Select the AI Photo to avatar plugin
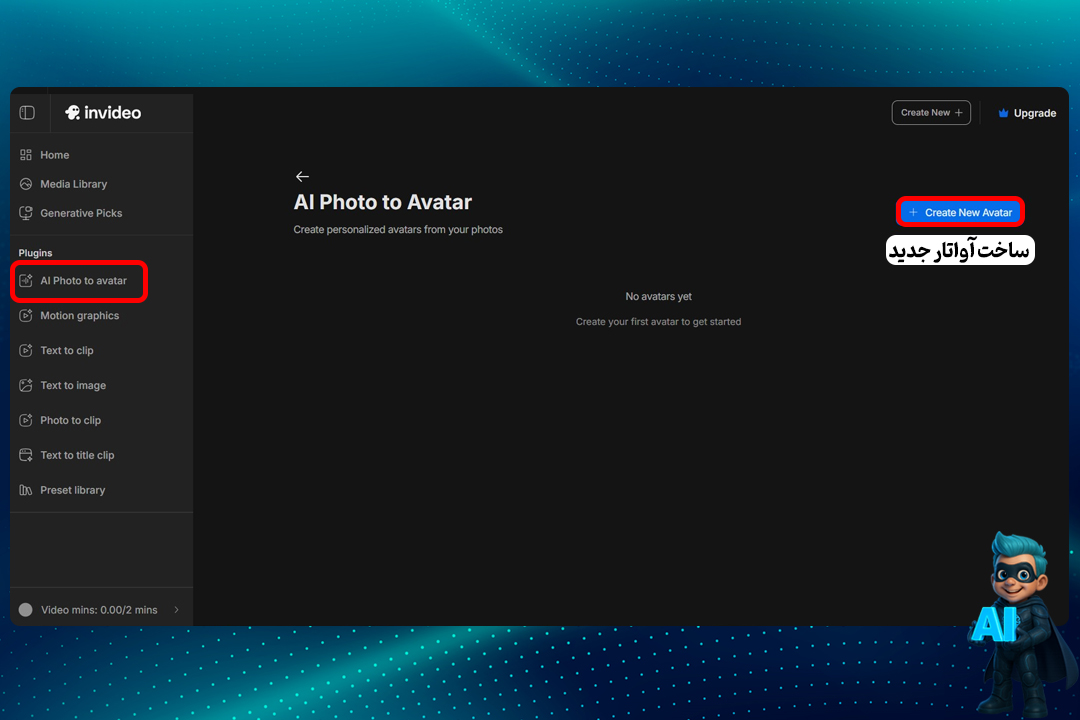Viewport: 1080px width, 720px height. point(82,281)
